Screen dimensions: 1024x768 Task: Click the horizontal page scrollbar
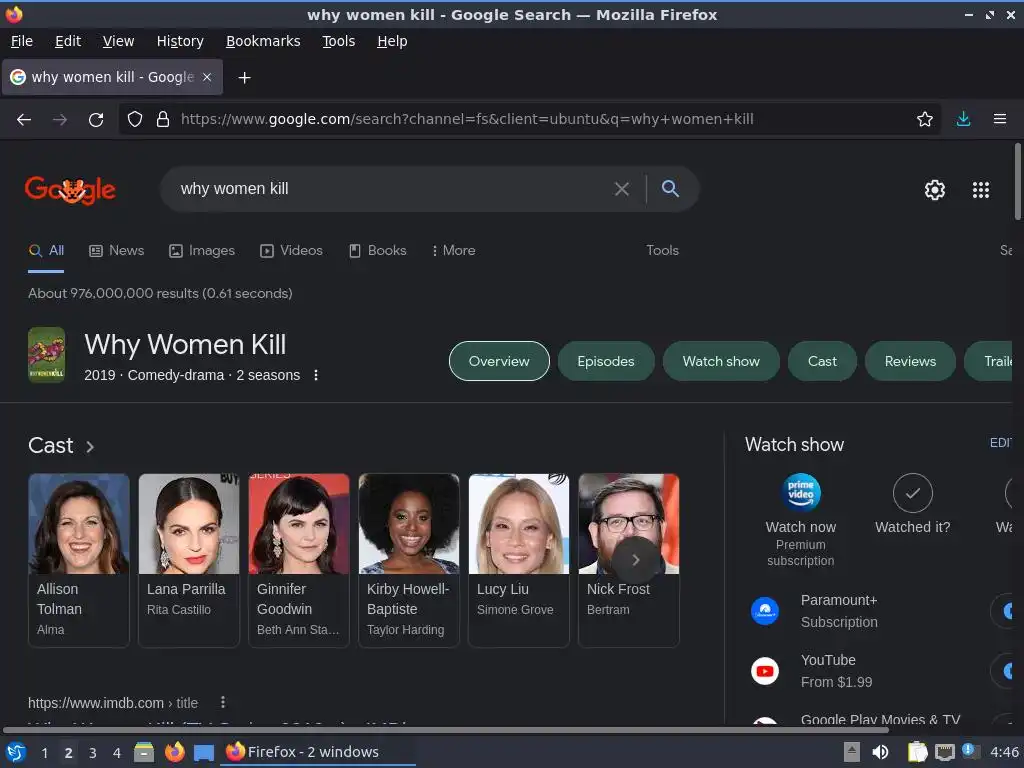tap(445, 729)
